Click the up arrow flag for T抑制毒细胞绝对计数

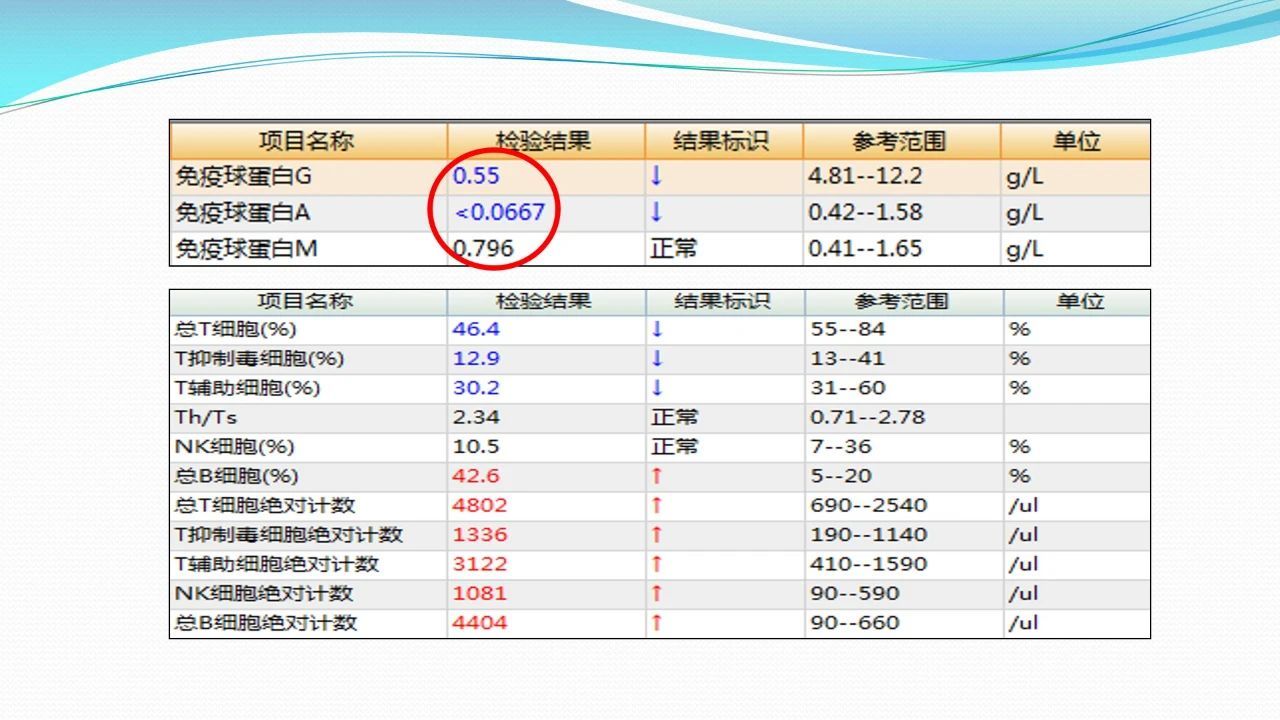(x=657, y=535)
